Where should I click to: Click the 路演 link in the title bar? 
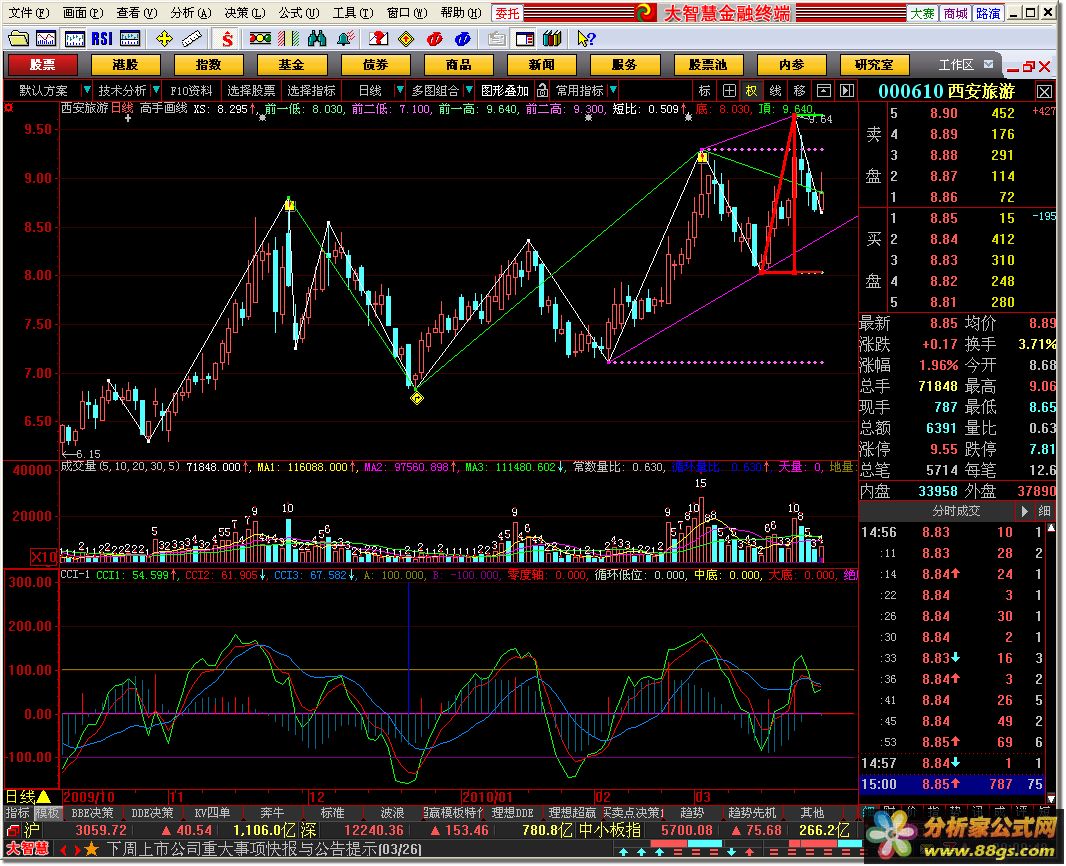pyautogui.click(x=988, y=13)
